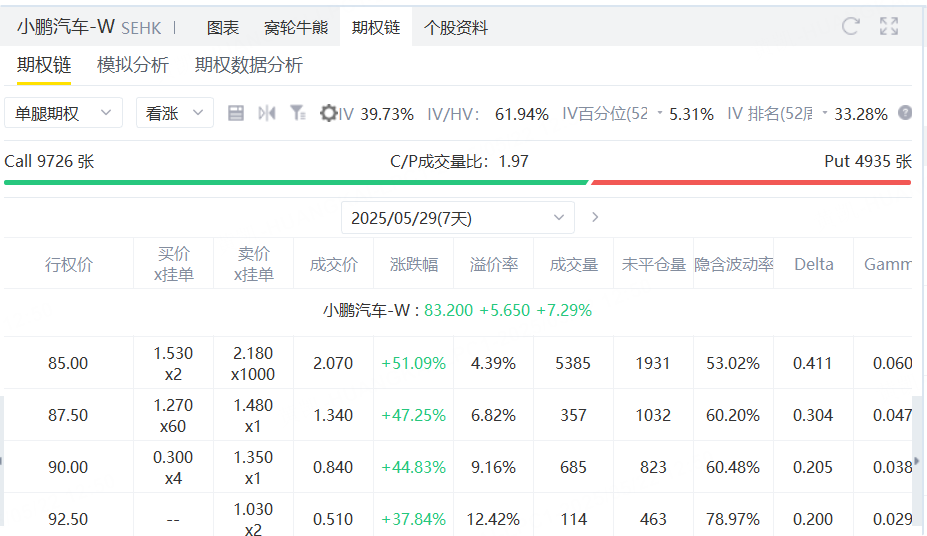This screenshot has height=536, width=927.
Task: Expand the panel to fullscreen
Action: click(x=889, y=26)
